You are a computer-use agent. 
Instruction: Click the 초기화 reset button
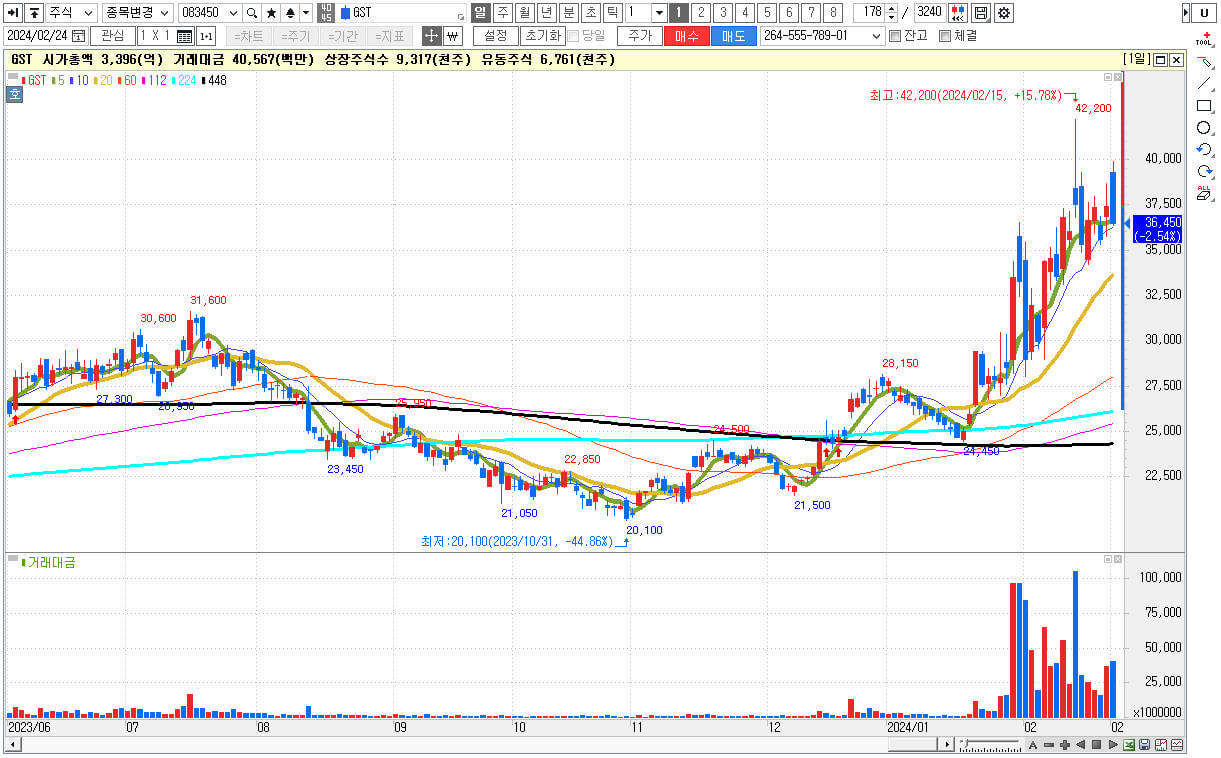coord(542,36)
